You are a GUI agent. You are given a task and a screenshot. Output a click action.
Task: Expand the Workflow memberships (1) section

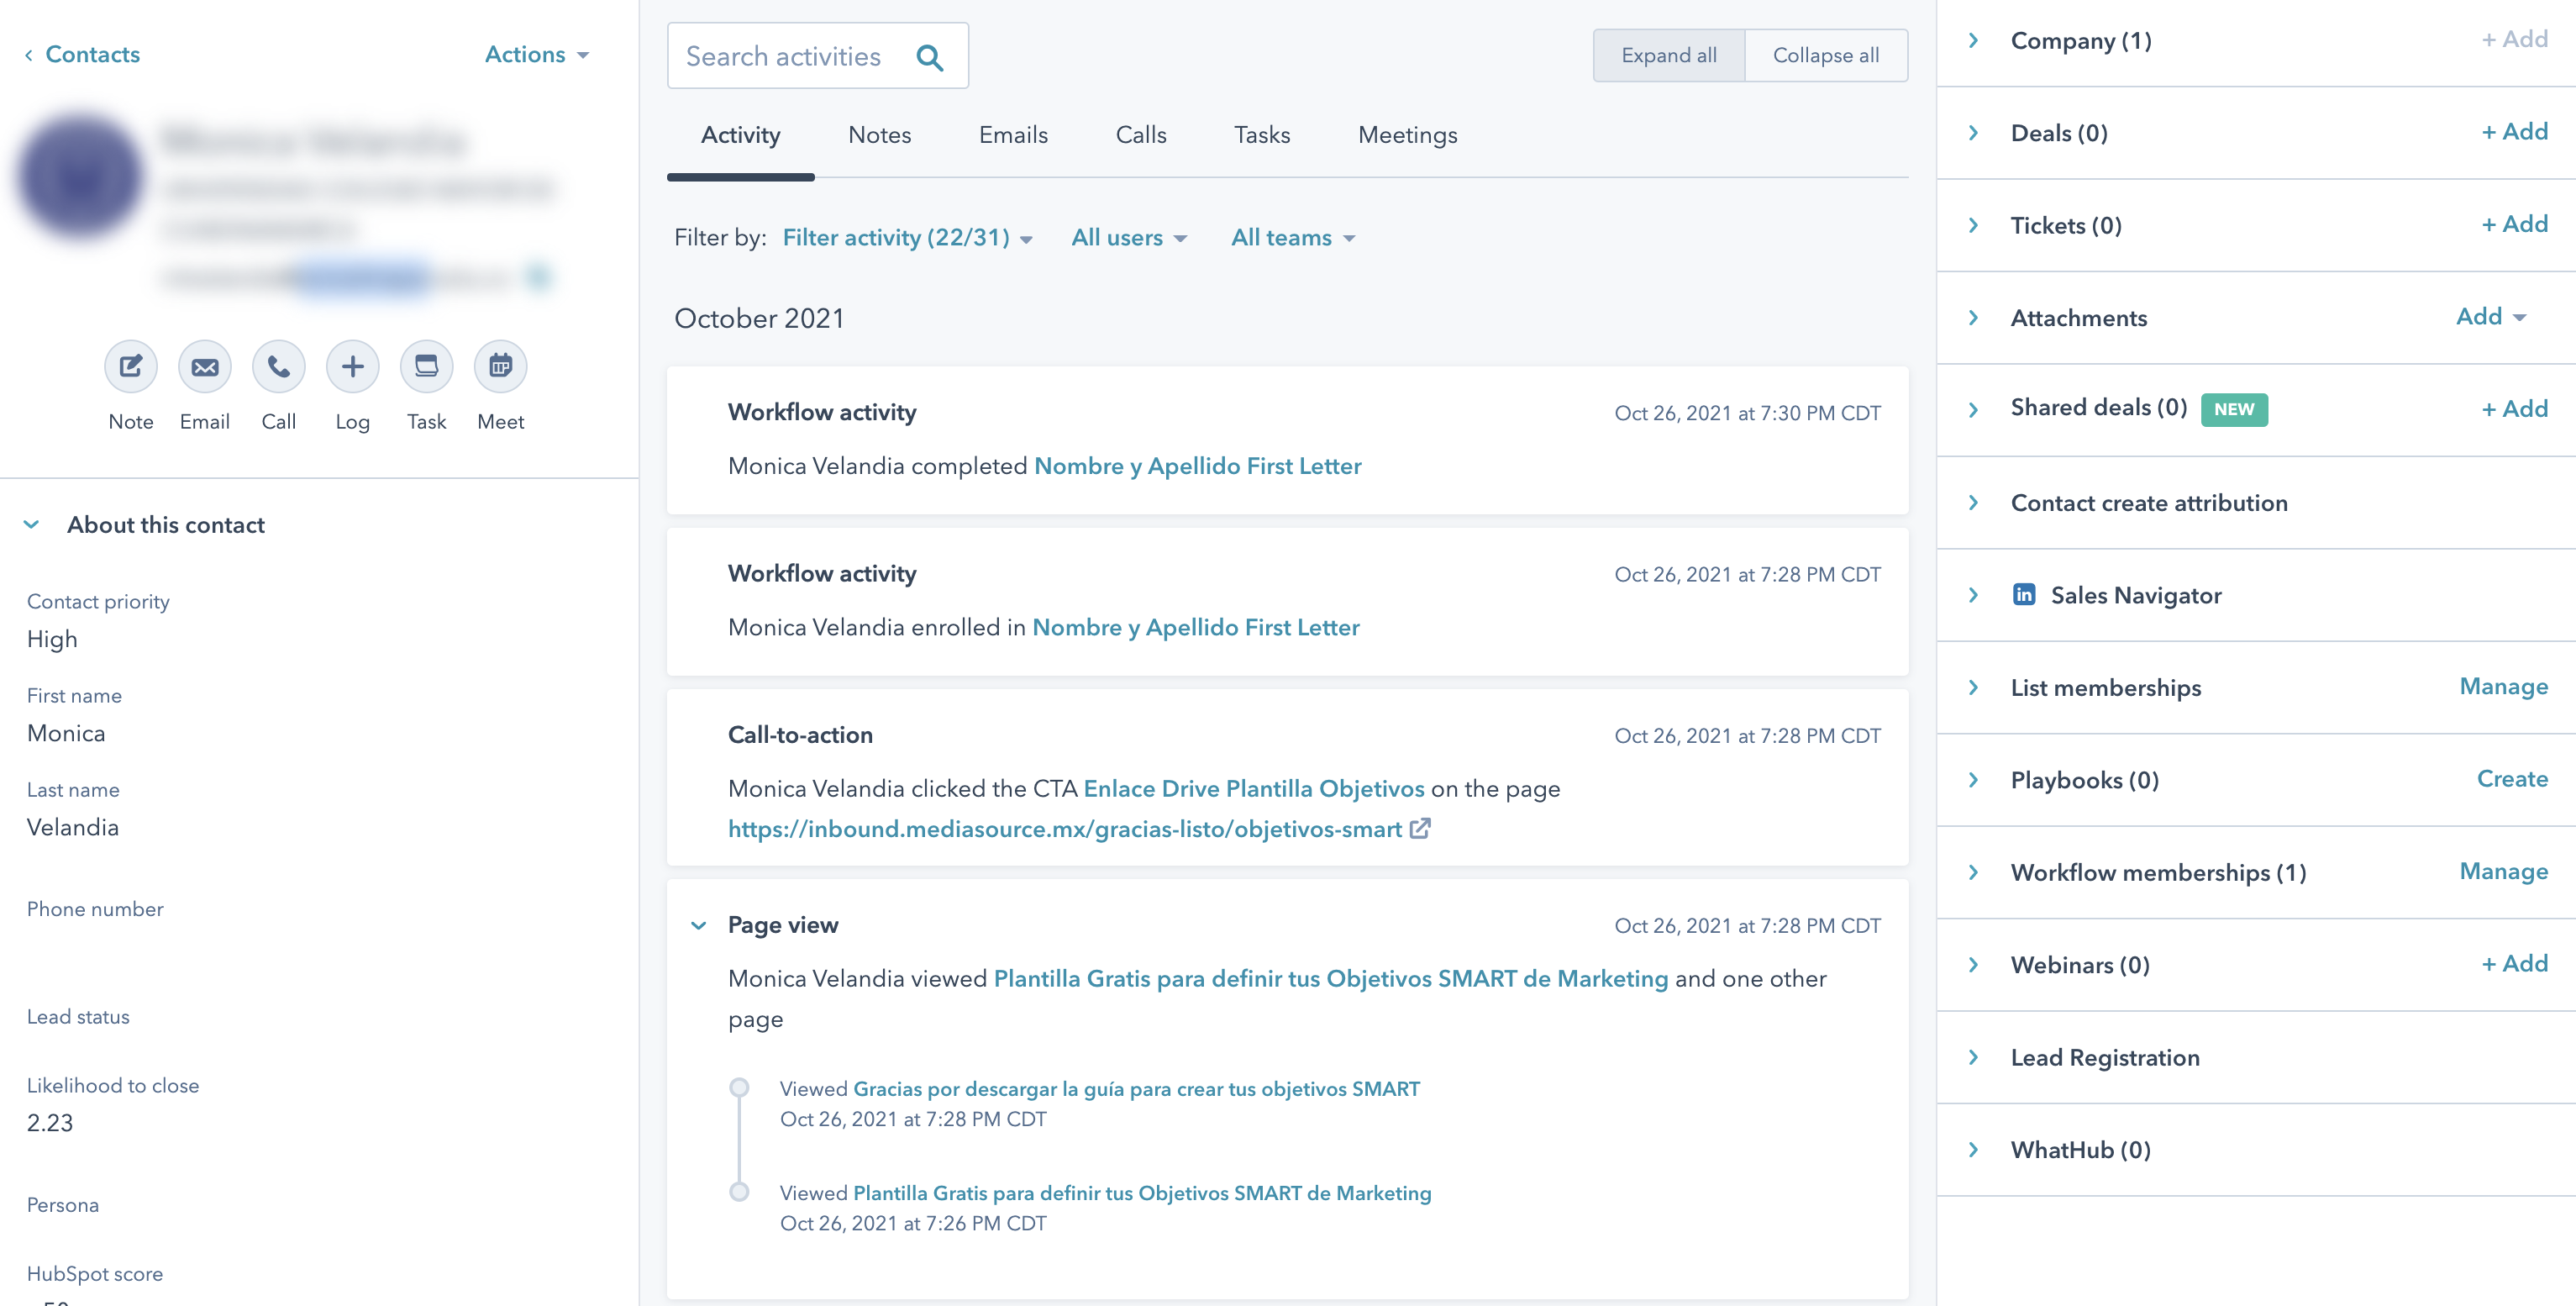click(x=1973, y=872)
